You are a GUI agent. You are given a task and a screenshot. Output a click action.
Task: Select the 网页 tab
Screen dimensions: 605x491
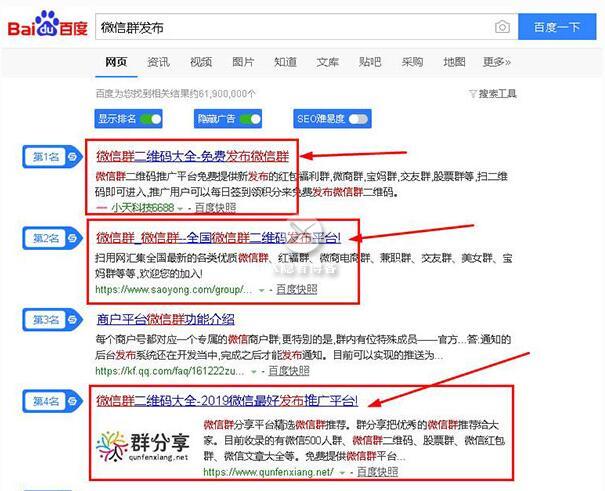[x=116, y=62]
